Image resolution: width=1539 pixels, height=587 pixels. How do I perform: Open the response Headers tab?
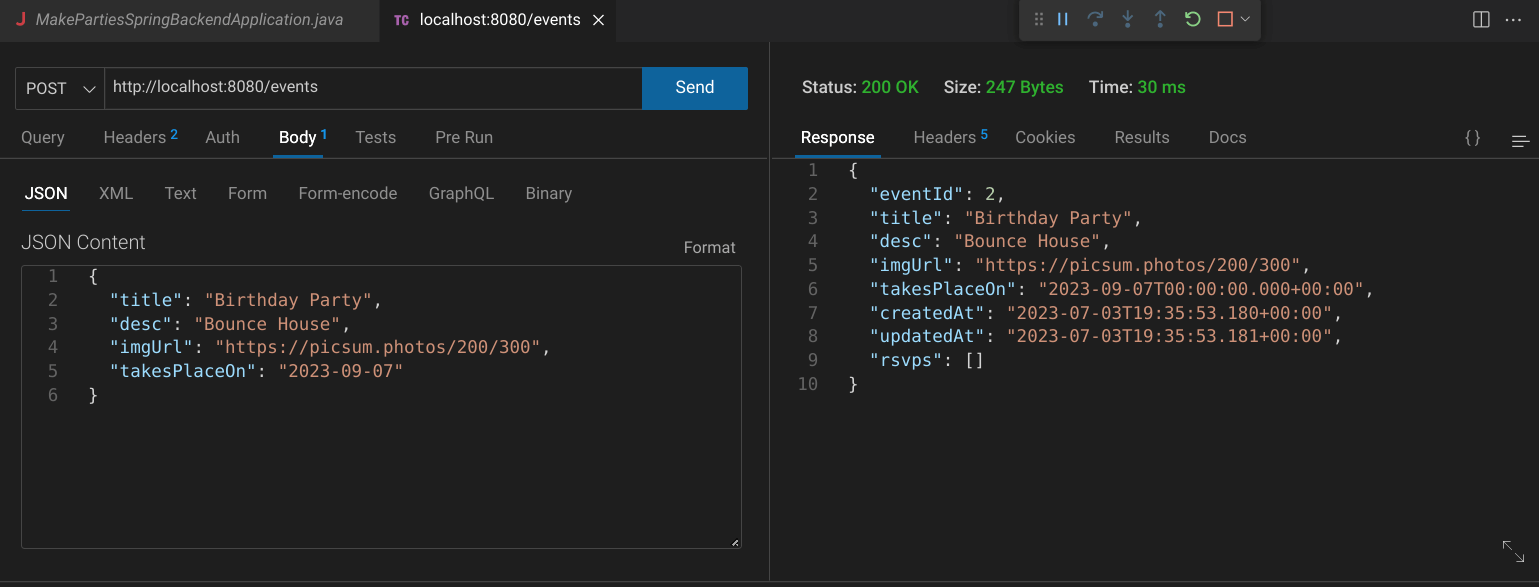click(950, 137)
